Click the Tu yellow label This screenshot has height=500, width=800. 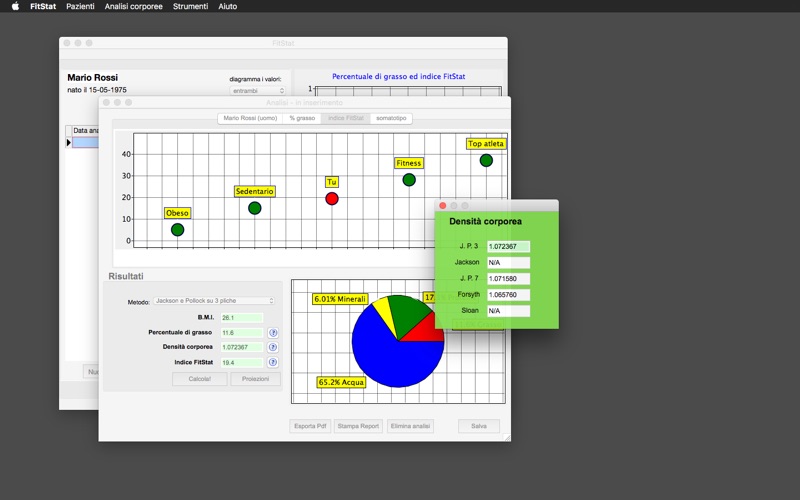click(x=332, y=182)
